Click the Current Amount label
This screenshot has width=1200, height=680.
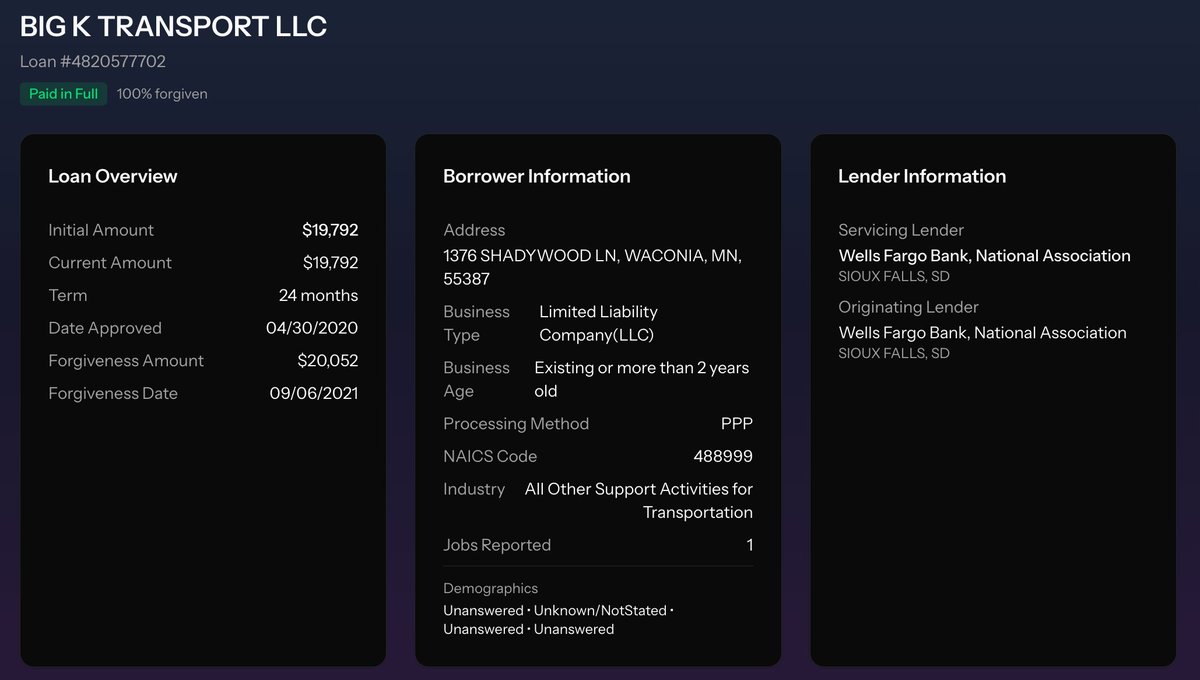point(110,263)
